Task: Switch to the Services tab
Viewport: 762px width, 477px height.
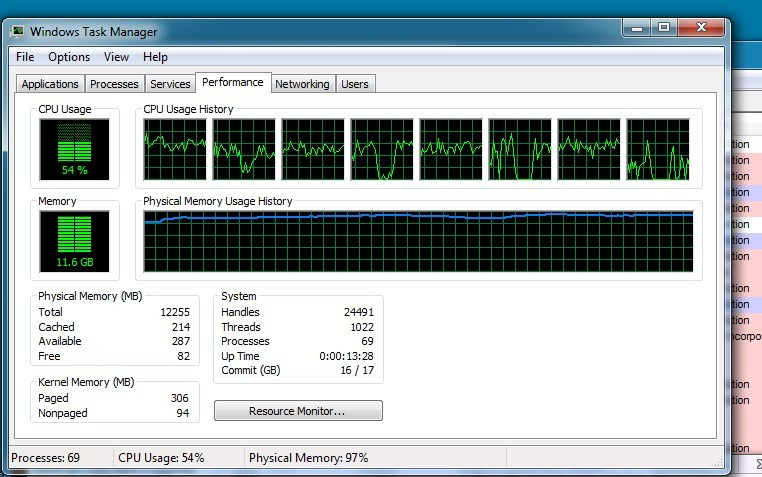Action: click(170, 84)
